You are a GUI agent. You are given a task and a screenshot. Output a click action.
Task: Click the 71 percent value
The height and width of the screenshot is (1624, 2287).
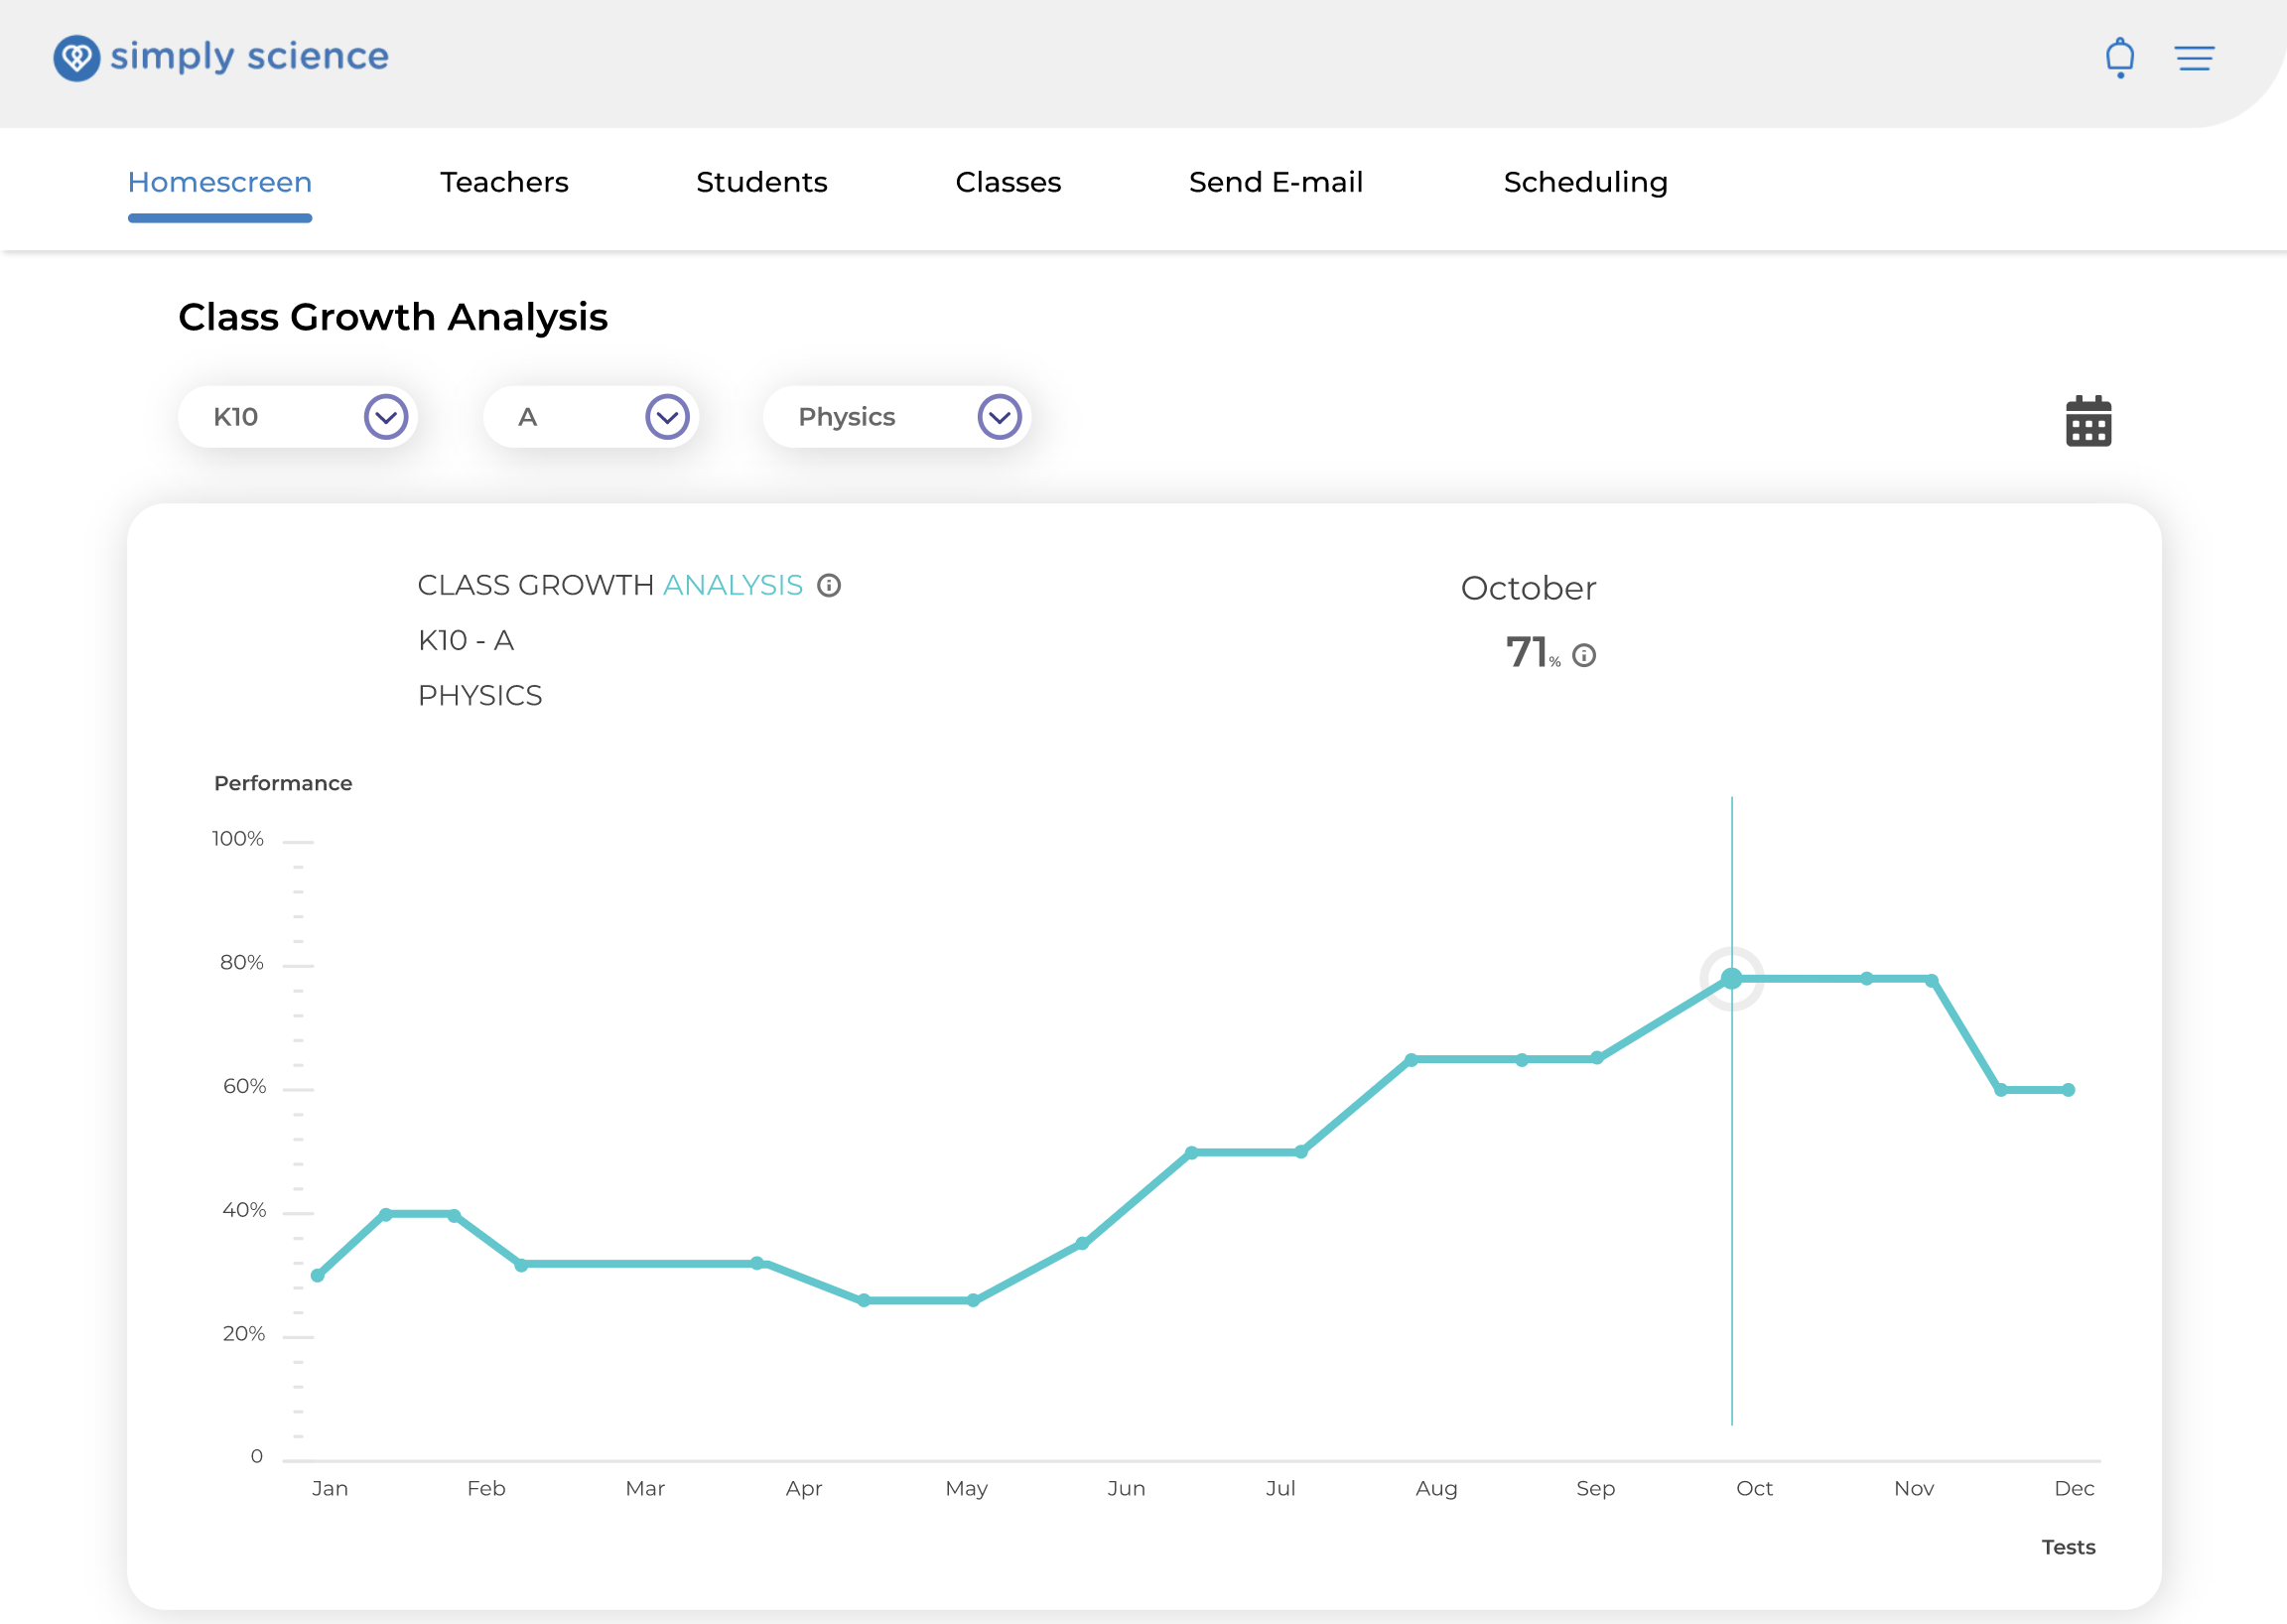coord(1533,653)
